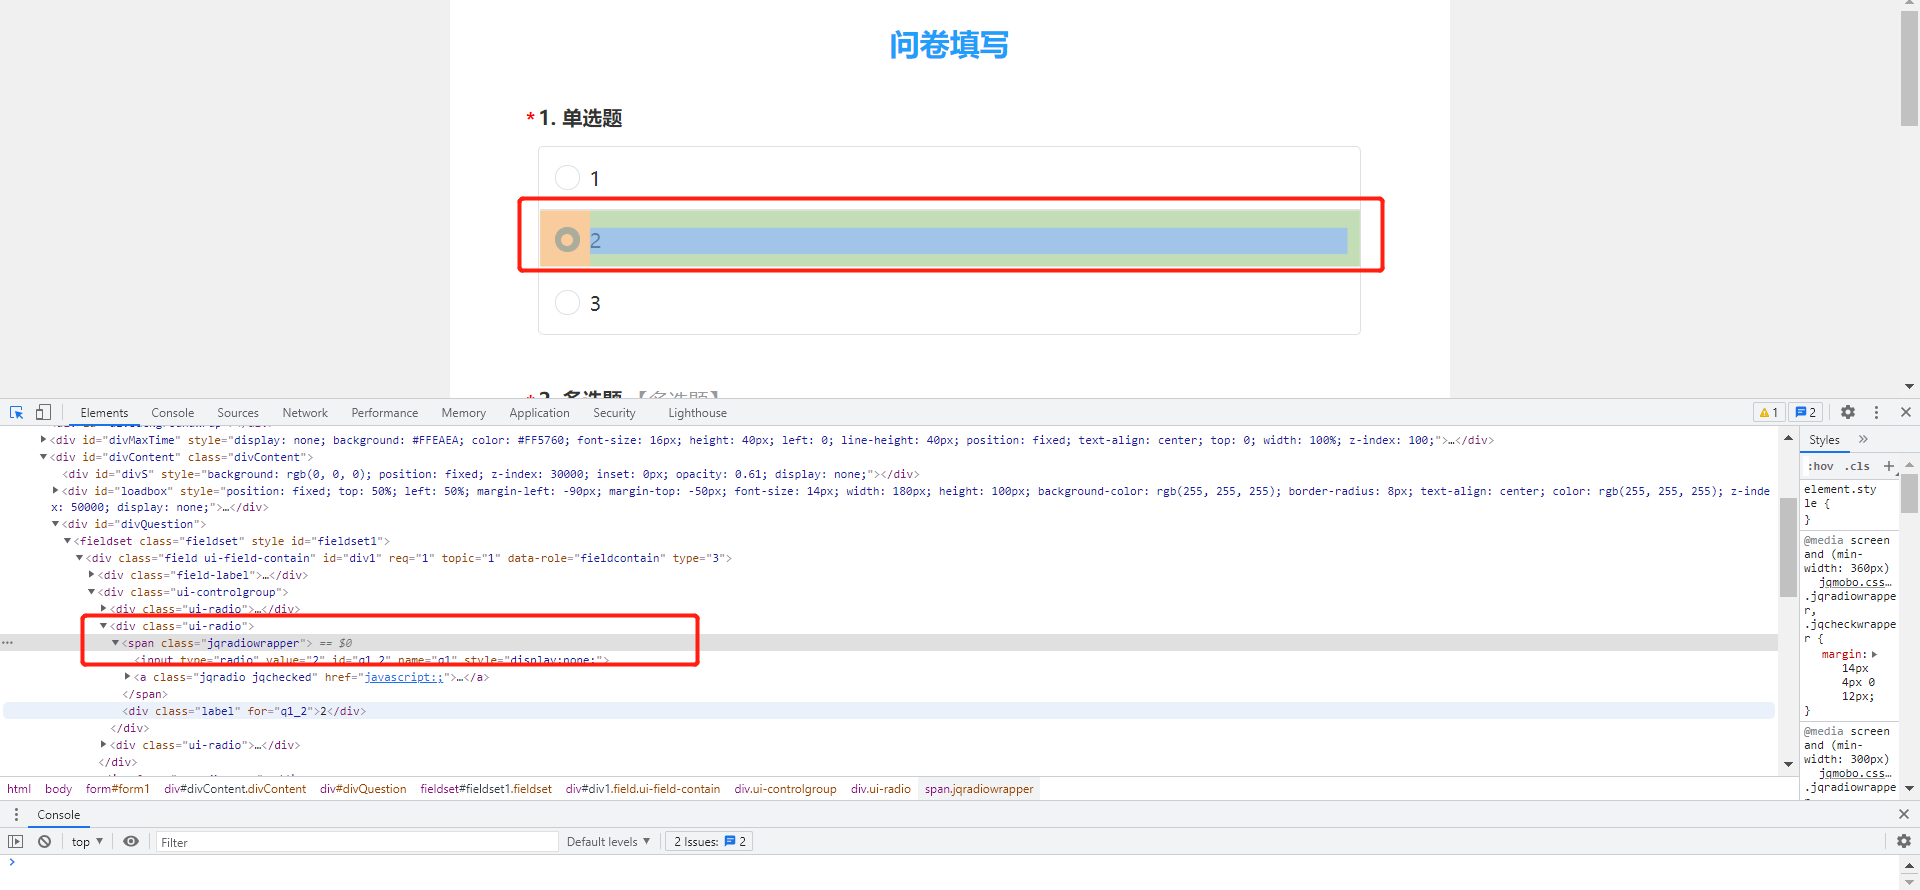Click the warnings count badge
This screenshot has height=890, width=1920.
(1769, 412)
